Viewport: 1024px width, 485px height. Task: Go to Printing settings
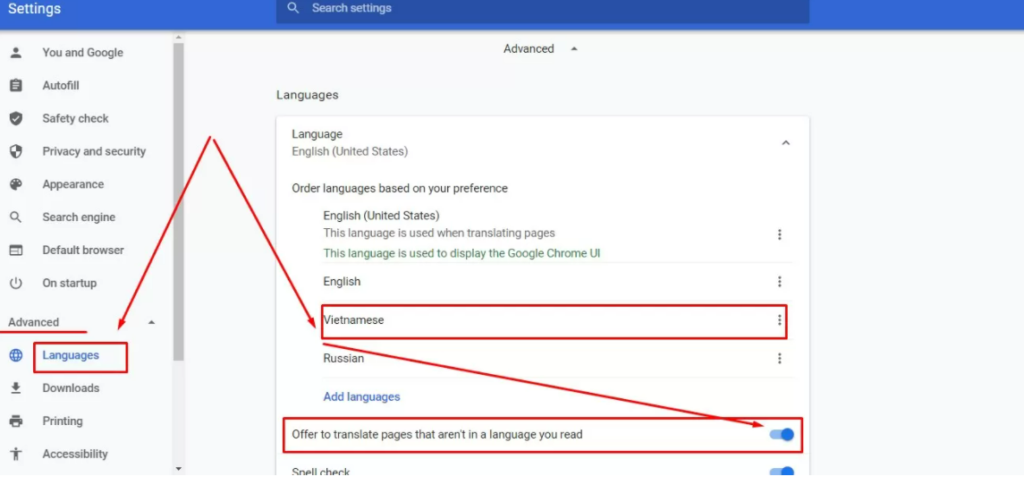click(x=62, y=421)
